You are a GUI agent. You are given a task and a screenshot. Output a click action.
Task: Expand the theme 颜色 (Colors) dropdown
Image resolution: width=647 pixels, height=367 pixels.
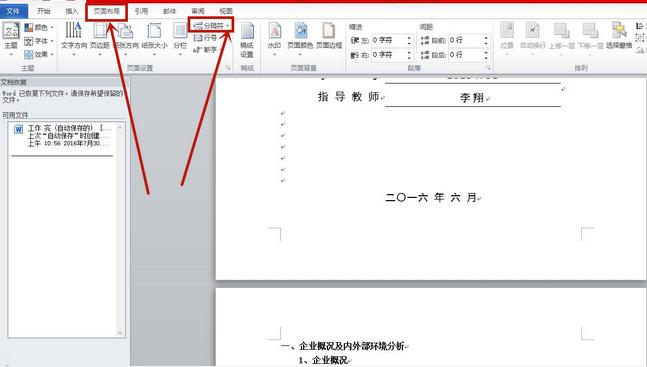(x=39, y=28)
